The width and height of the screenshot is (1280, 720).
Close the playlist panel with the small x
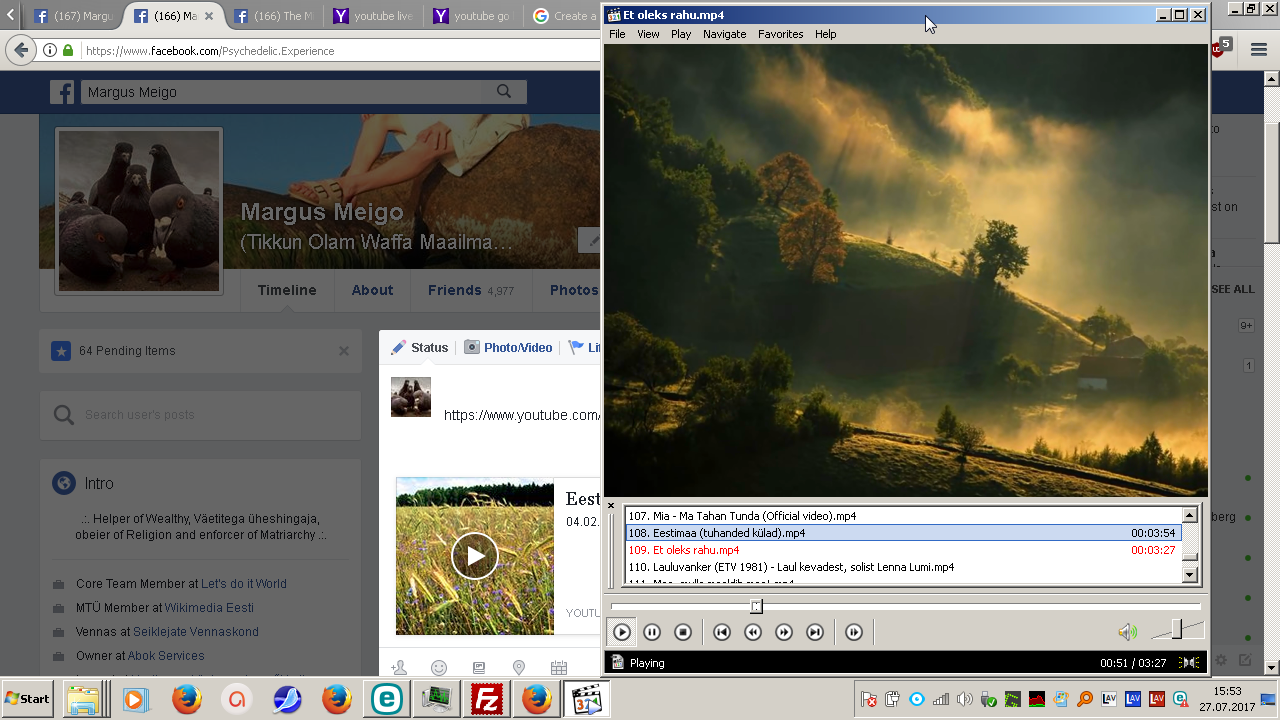pos(611,506)
